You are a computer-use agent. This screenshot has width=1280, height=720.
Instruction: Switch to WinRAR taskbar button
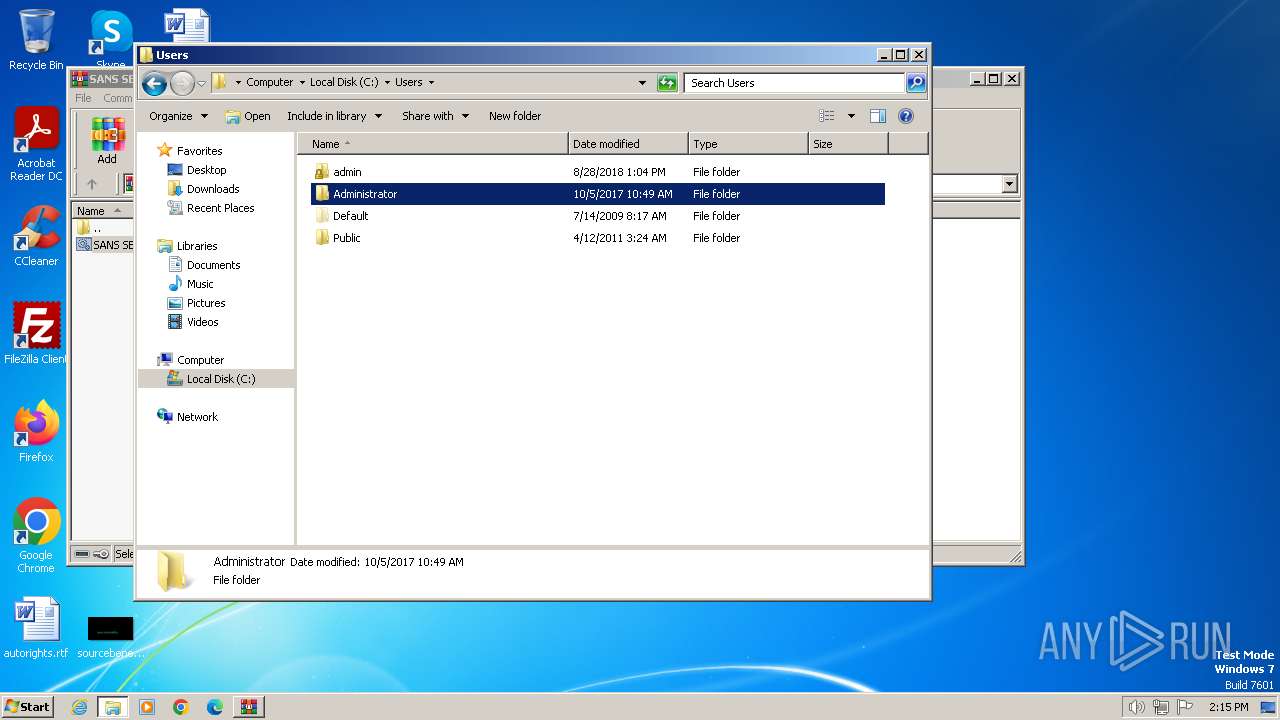tap(248, 707)
